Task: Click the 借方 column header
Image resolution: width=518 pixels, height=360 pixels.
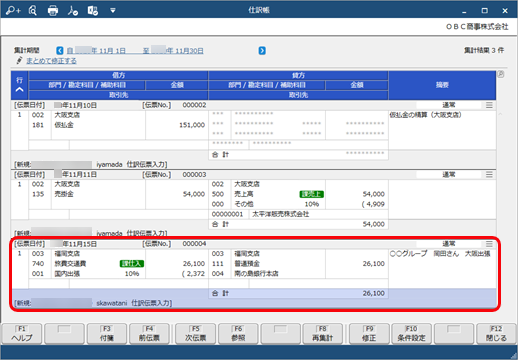Action: 118,75
